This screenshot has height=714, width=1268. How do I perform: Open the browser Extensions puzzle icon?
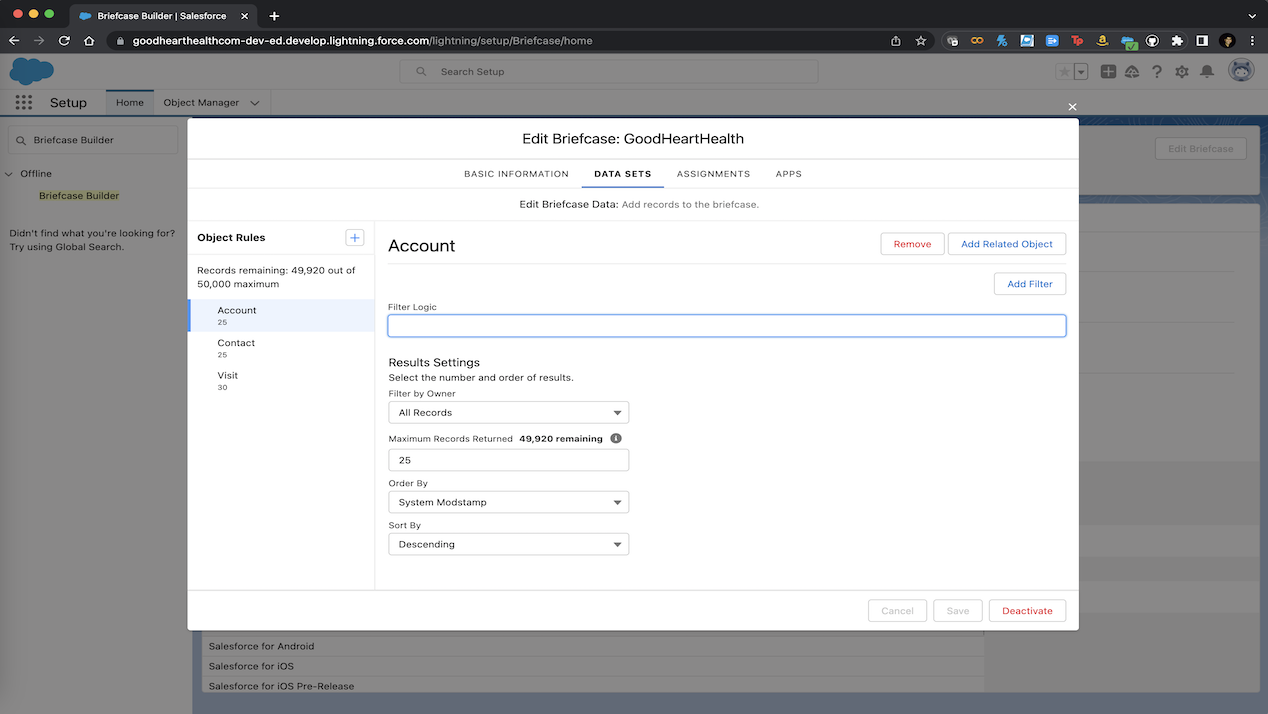(1177, 40)
